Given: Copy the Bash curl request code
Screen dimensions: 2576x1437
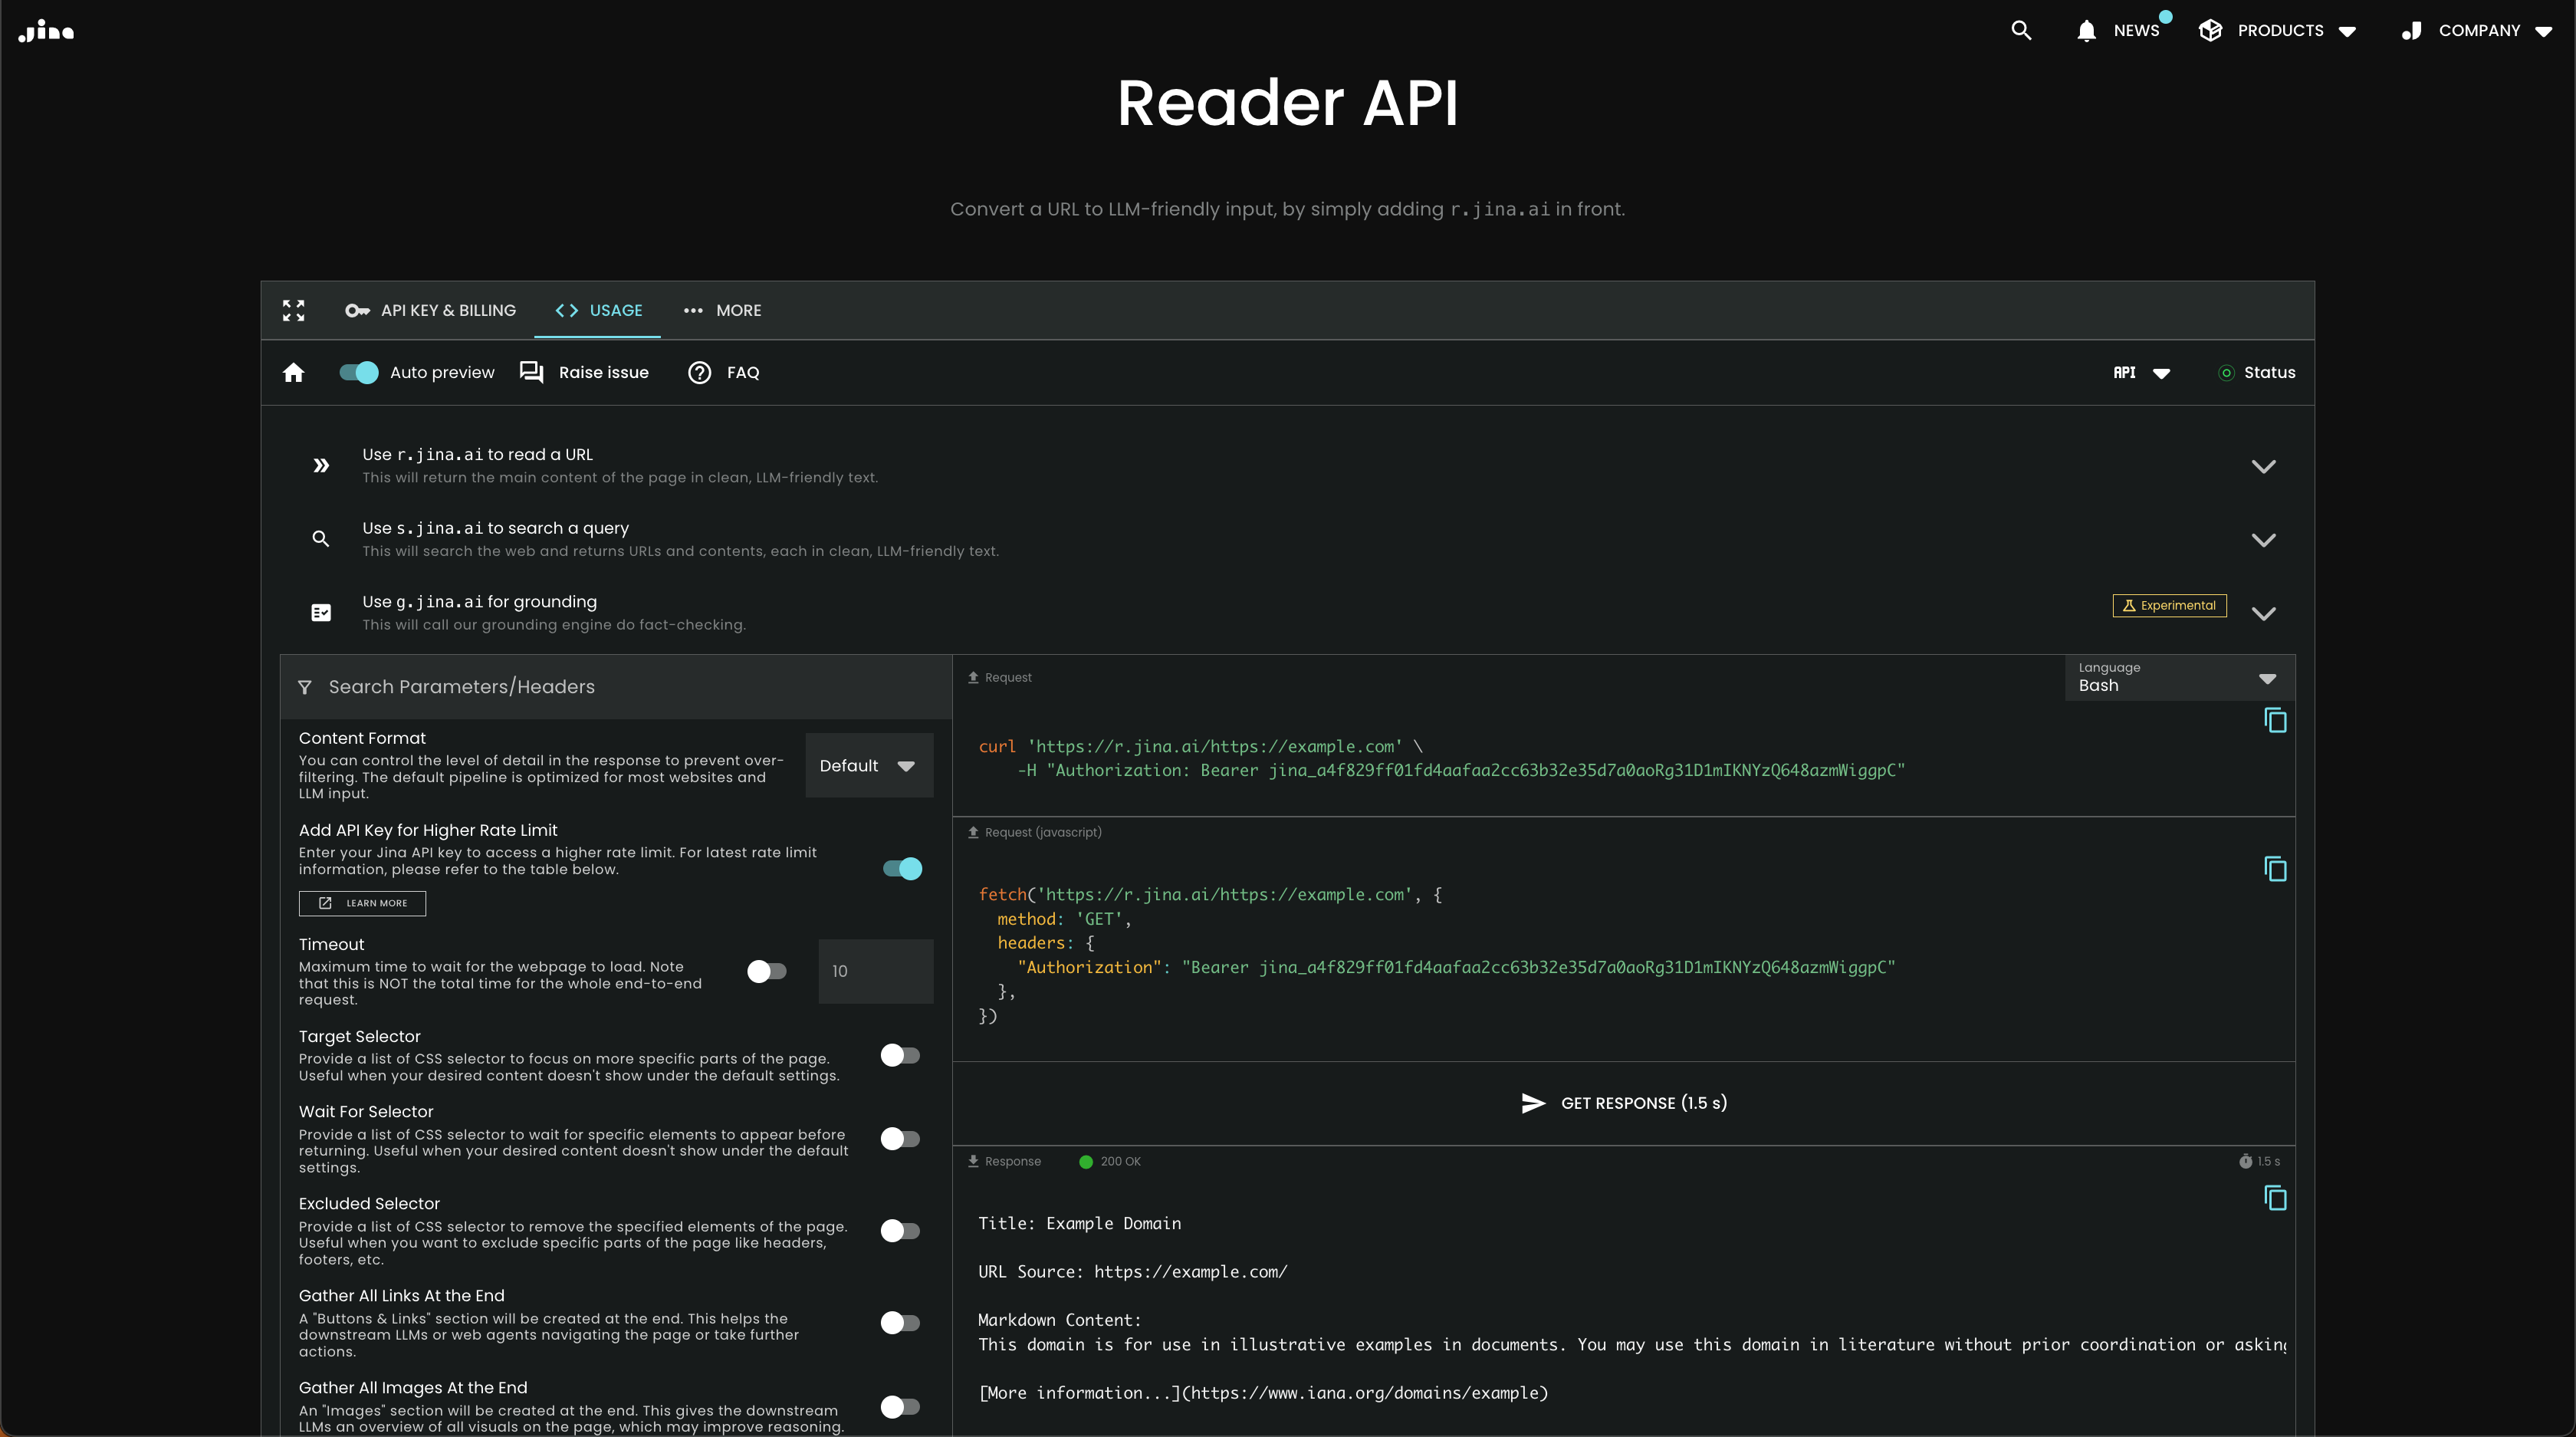Looking at the screenshot, I should (2275, 720).
